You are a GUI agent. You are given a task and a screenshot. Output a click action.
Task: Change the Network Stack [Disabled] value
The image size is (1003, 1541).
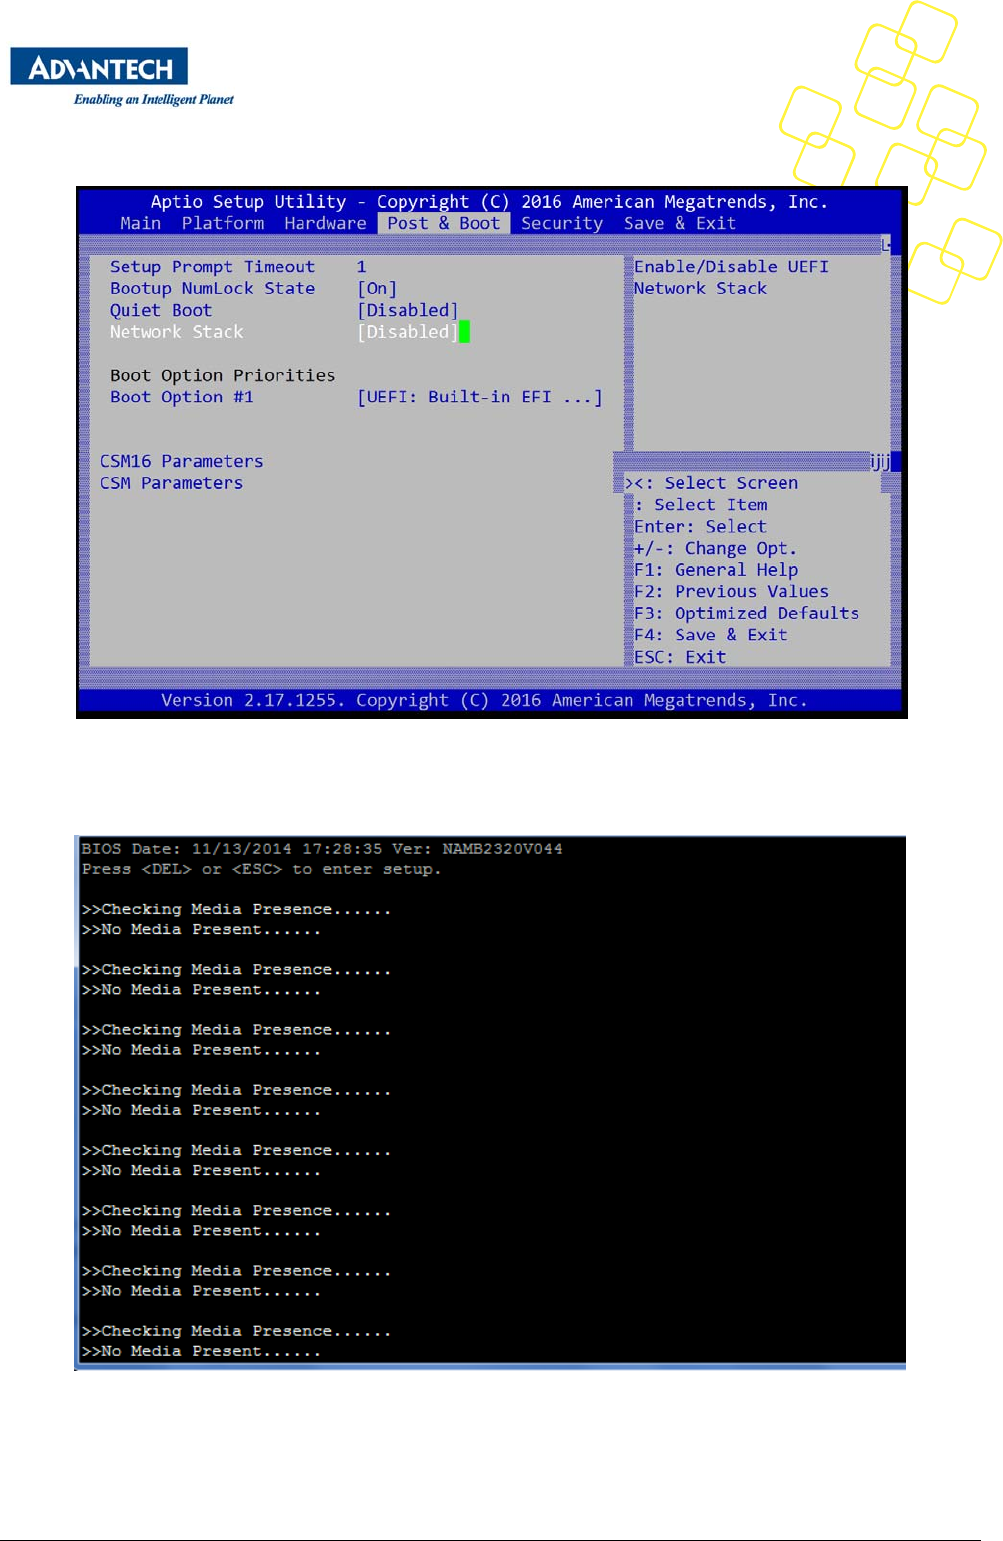coord(408,332)
